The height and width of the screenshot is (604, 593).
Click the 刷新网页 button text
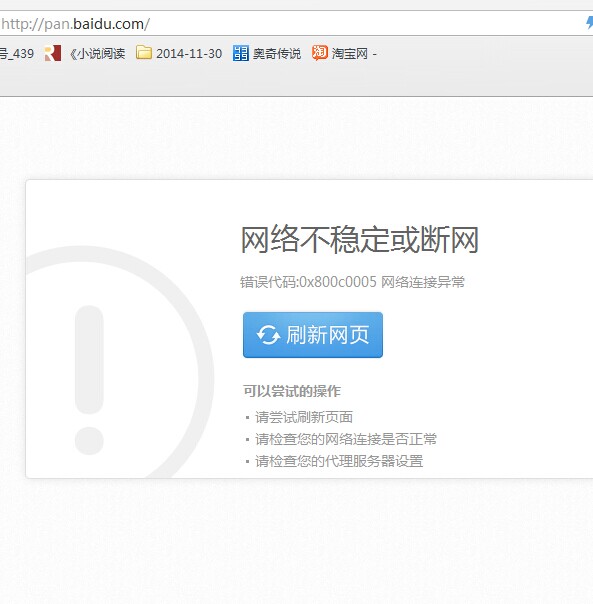click(x=328, y=335)
